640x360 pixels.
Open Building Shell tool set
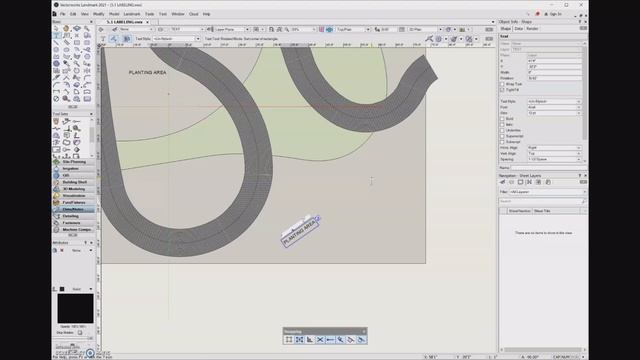pyautogui.click(x=73, y=182)
